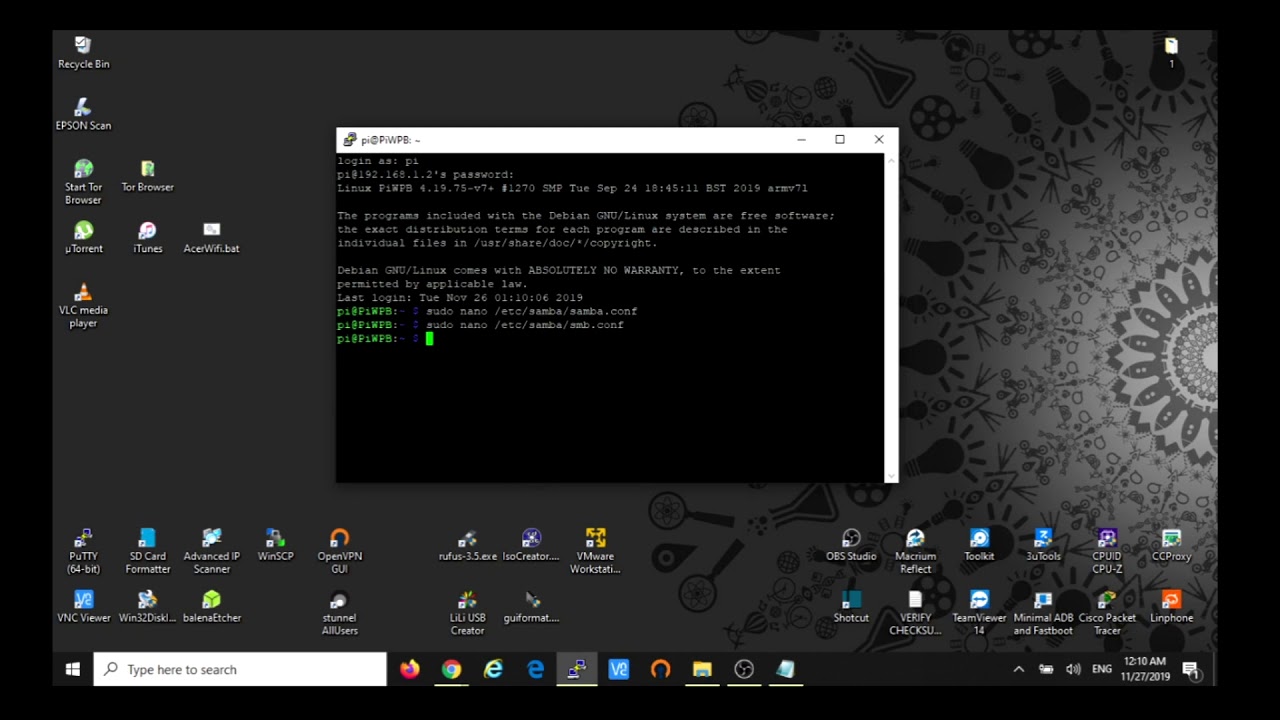This screenshot has width=1280, height=720.
Task: Select the VLC media player desktop icon
Action: (x=83, y=305)
